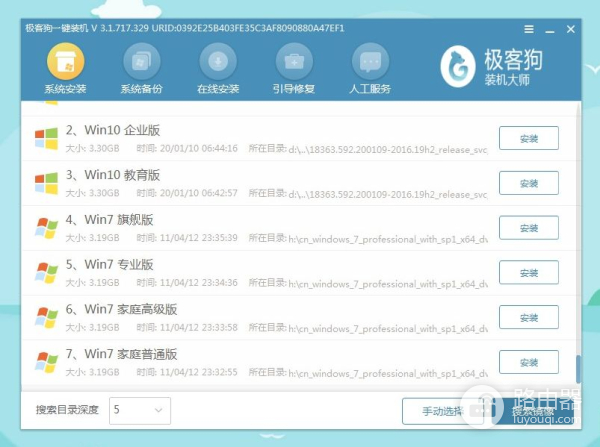The width and height of the screenshot is (600, 447).
Task: Select the 在线安装 tab label
Action: pos(218,89)
